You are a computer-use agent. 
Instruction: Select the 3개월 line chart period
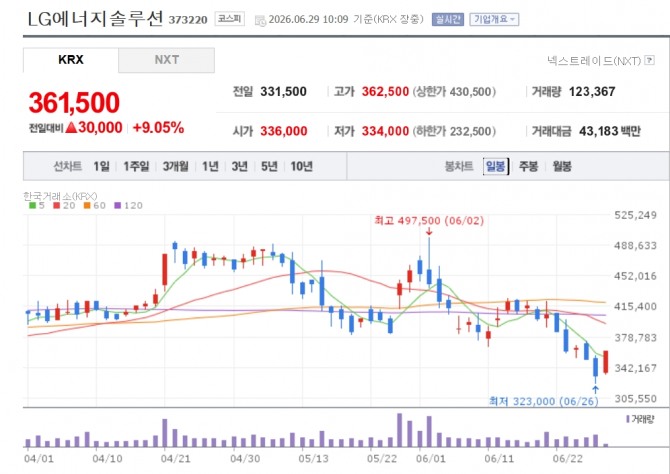coord(176,166)
